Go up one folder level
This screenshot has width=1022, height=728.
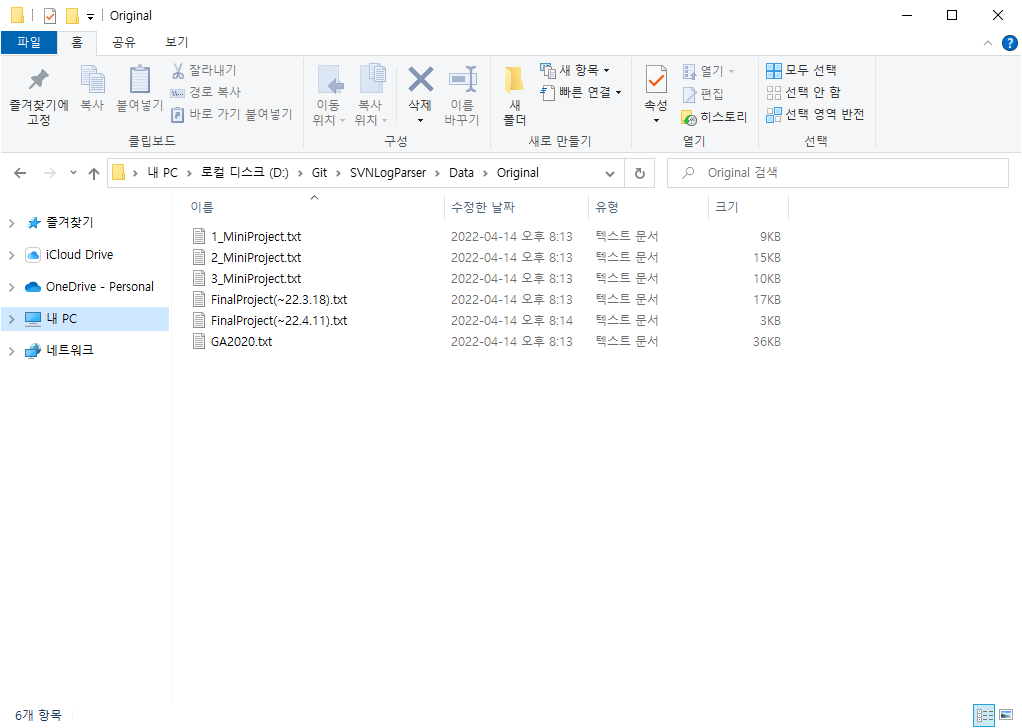coord(94,173)
